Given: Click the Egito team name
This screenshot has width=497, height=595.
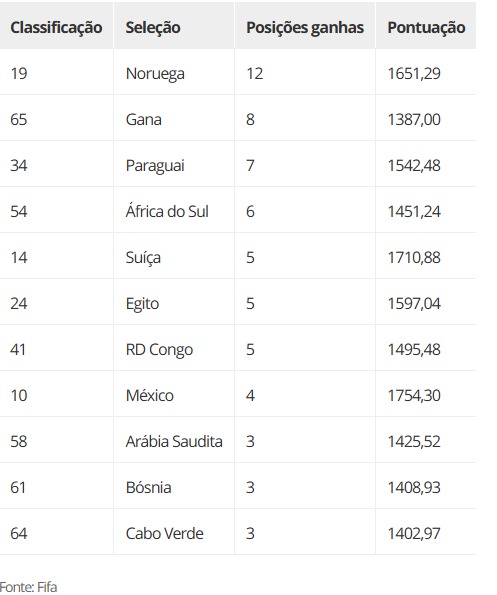Looking at the screenshot, I should pos(142,304).
